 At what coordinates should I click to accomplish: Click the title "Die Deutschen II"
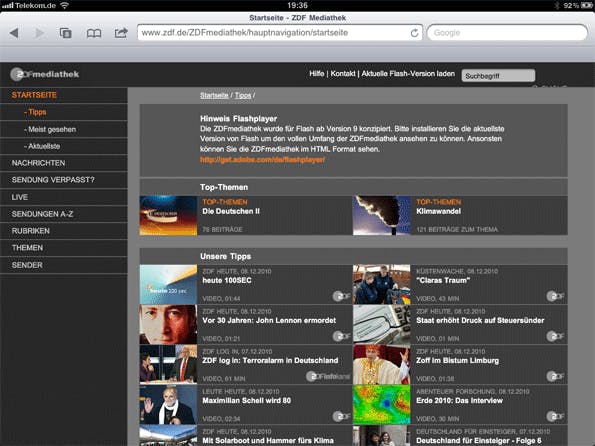point(231,211)
